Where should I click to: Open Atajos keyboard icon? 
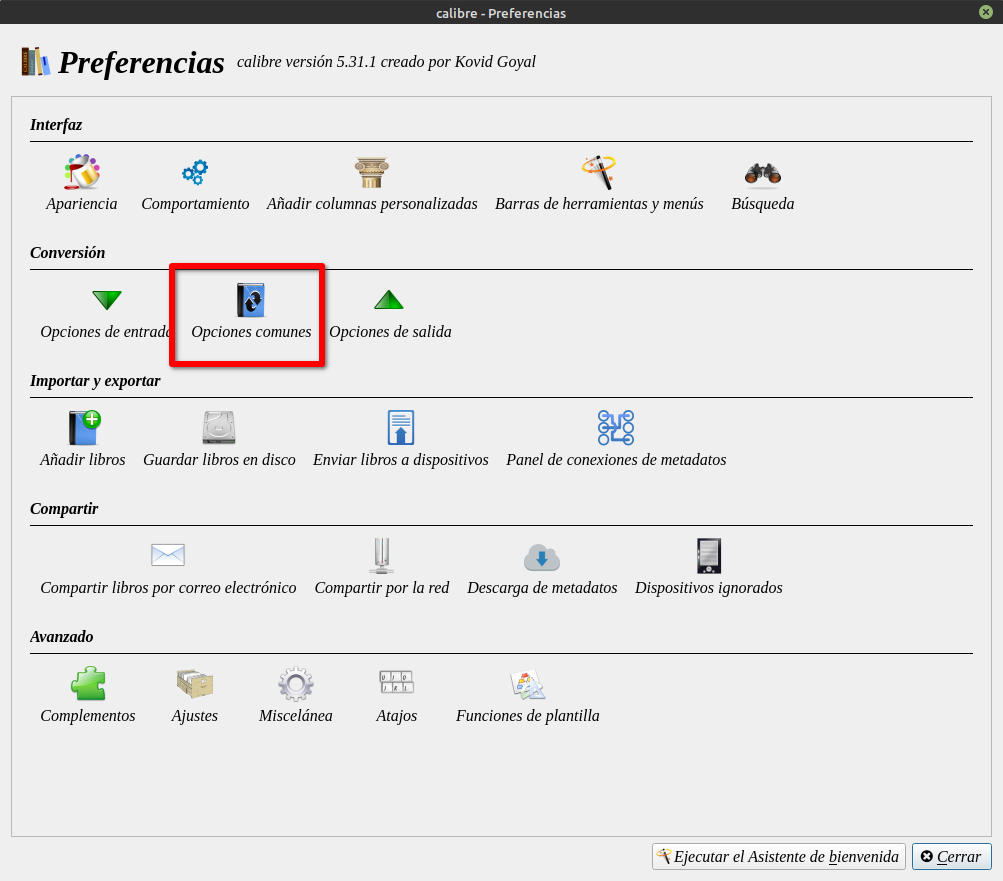[x=397, y=682]
